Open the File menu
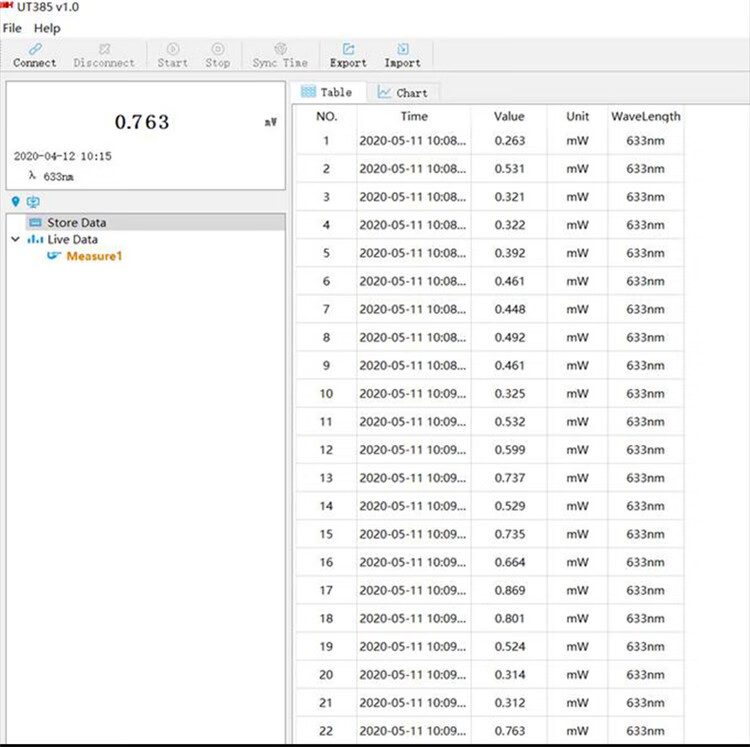The width and height of the screenshot is (750, 747). click(x=12, y=28)
